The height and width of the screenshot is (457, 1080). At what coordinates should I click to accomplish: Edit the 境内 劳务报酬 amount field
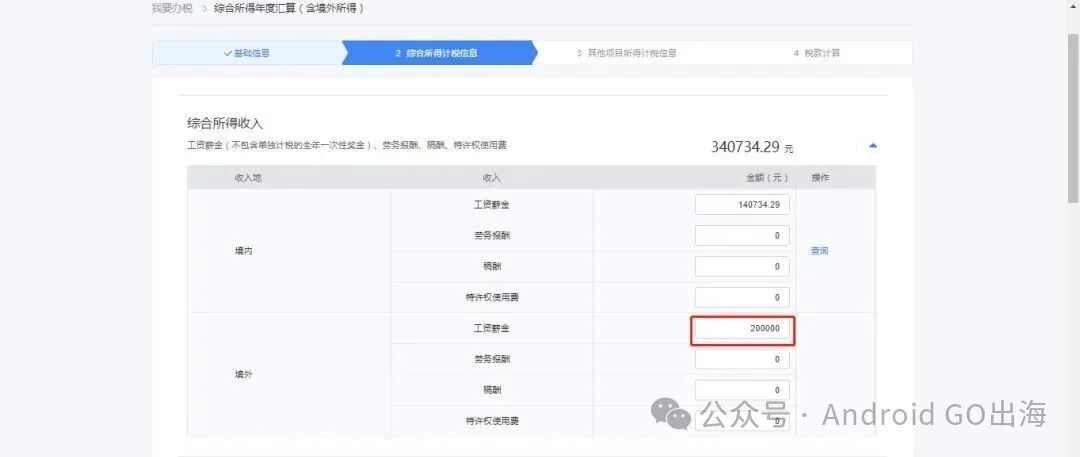(742, 236)
